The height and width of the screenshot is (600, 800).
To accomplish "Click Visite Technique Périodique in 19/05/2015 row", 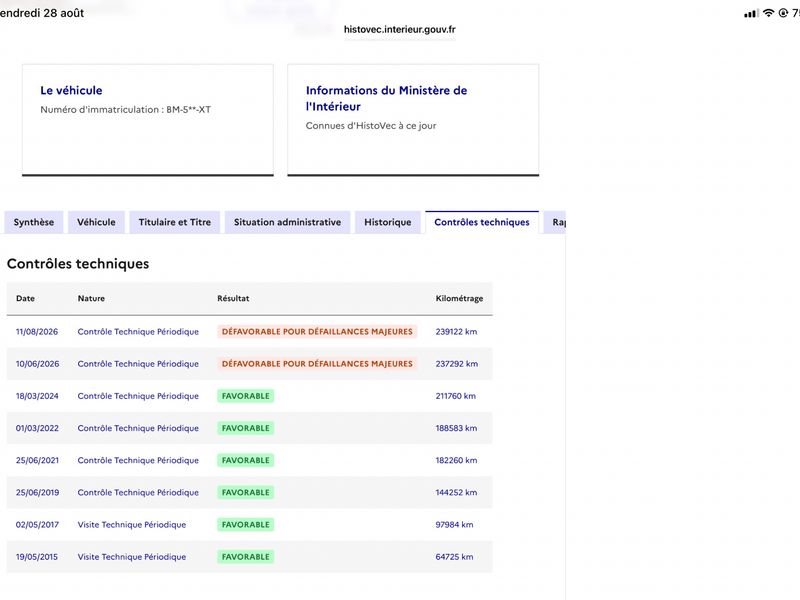I will (132, 557).
